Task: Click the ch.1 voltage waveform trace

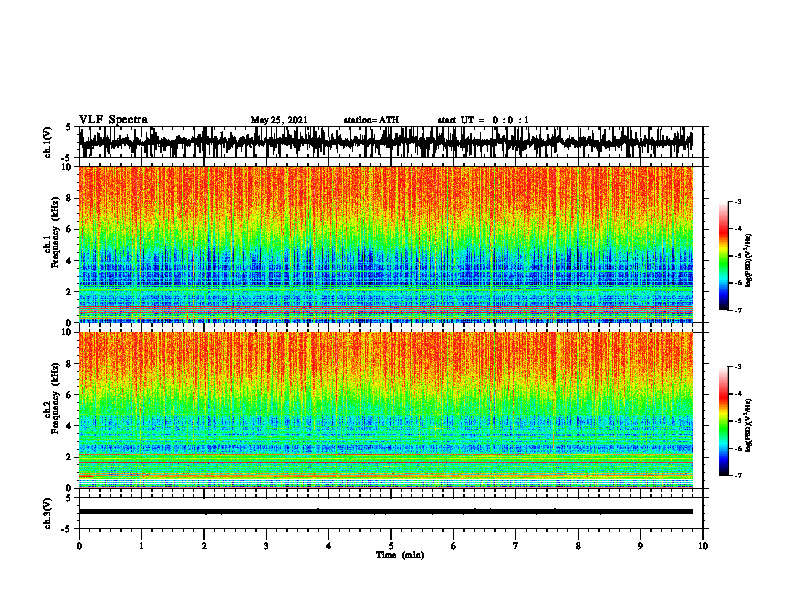Action: [x=386, y=142]
